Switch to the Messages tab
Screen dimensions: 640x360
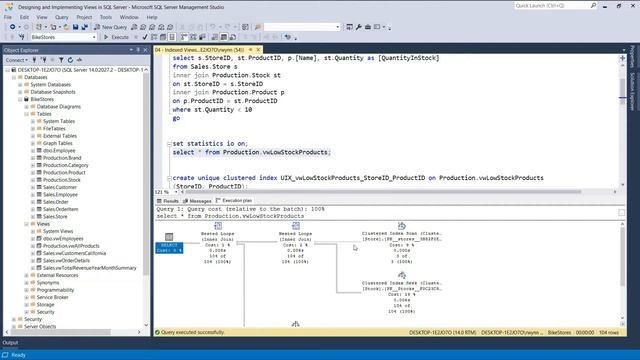click(x=197, y=201)
